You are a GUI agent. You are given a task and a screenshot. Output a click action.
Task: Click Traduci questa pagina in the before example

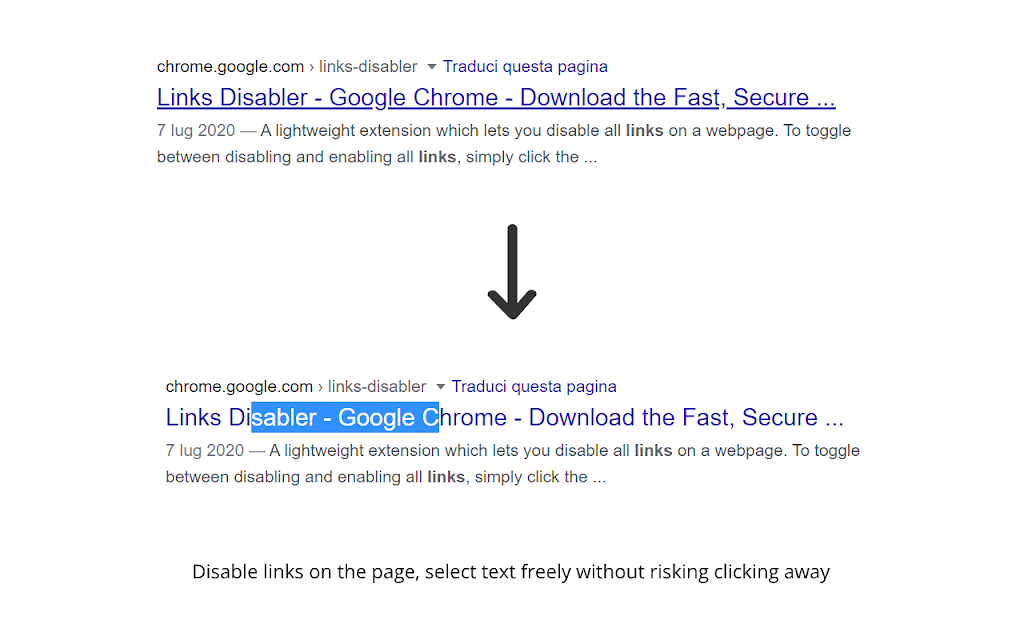click(x=525, y=67)
